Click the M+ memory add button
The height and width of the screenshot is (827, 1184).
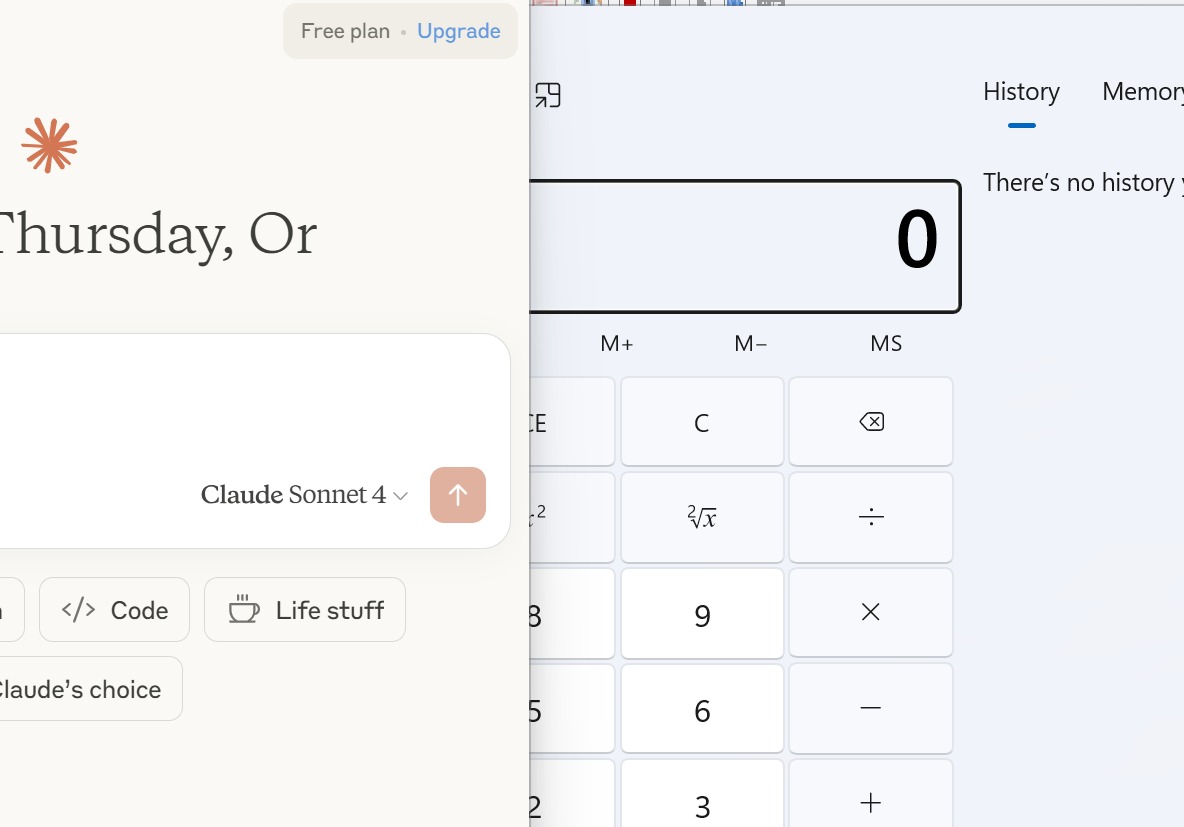[x=617, y=344]
